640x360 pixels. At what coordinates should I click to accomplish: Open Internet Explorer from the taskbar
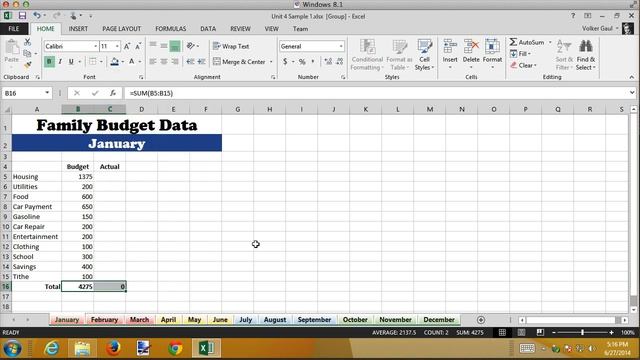pos(51,348)
